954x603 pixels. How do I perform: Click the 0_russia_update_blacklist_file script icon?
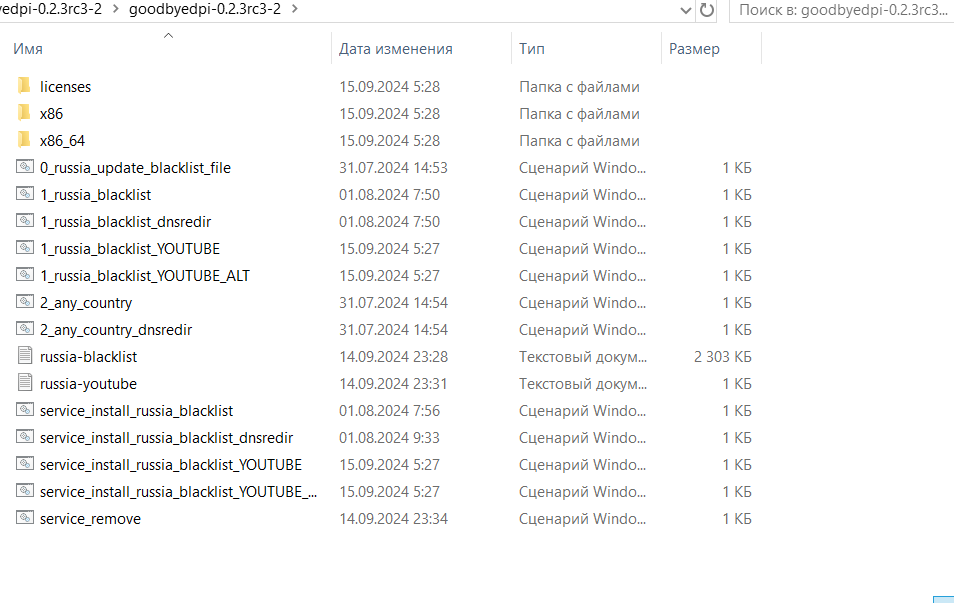(25, 167)
